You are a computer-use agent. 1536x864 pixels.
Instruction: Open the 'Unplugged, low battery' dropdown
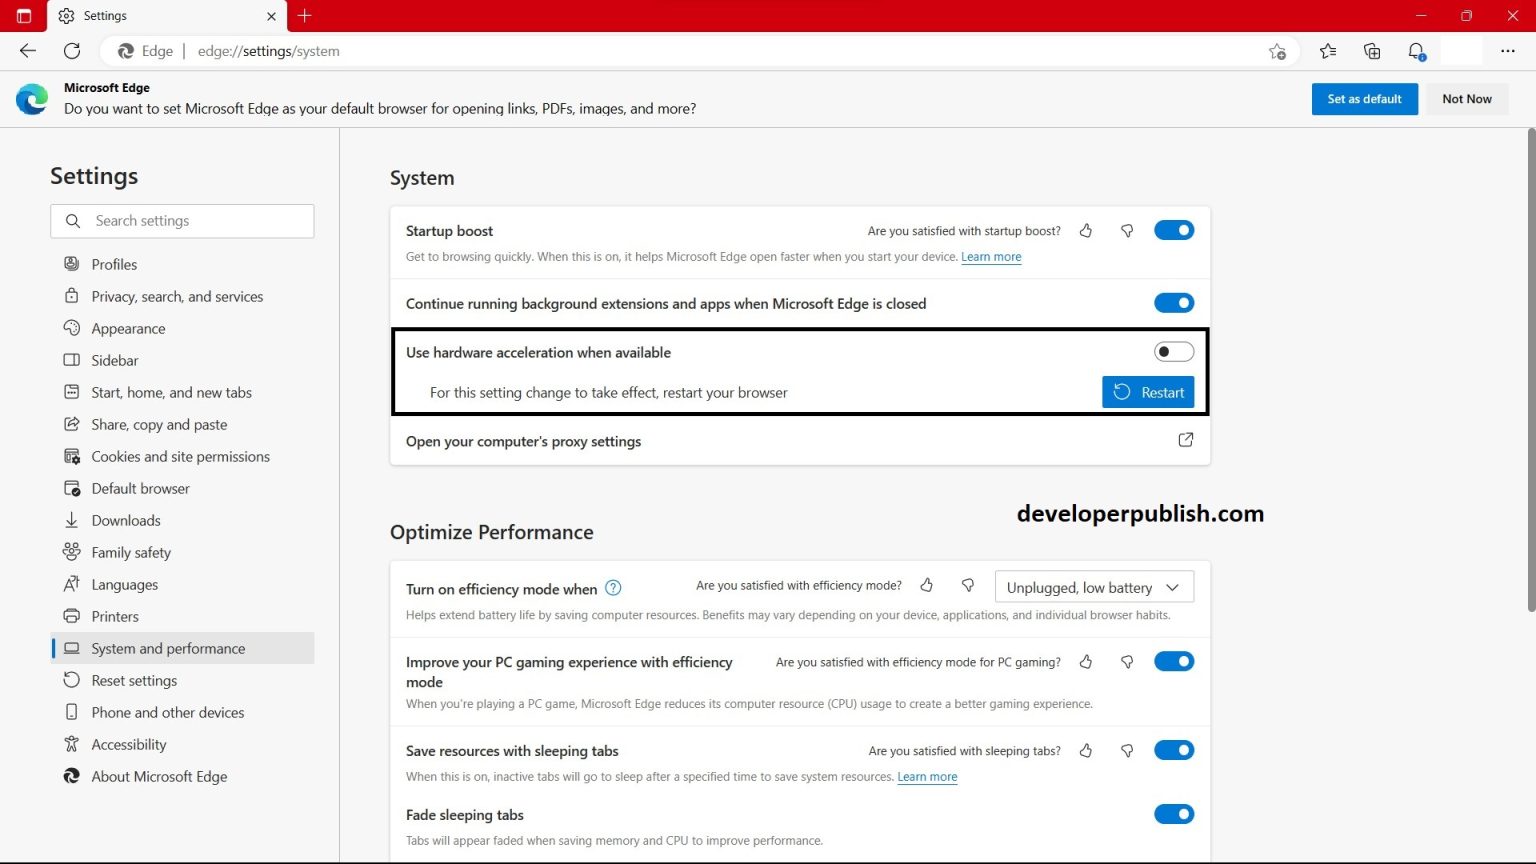1093,586
